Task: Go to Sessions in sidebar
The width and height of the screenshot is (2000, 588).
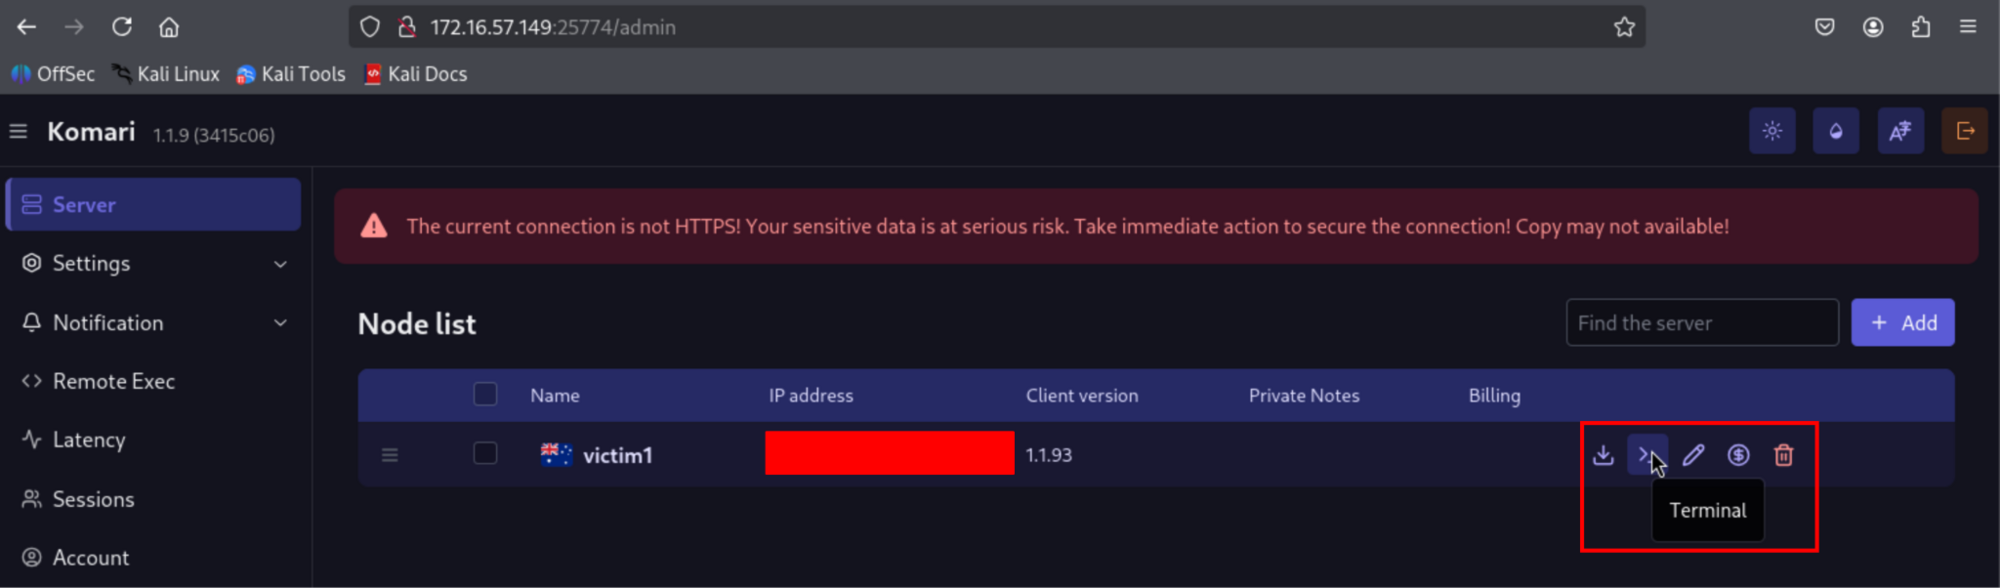Action: pyautogui.click(x=93, y=499)
